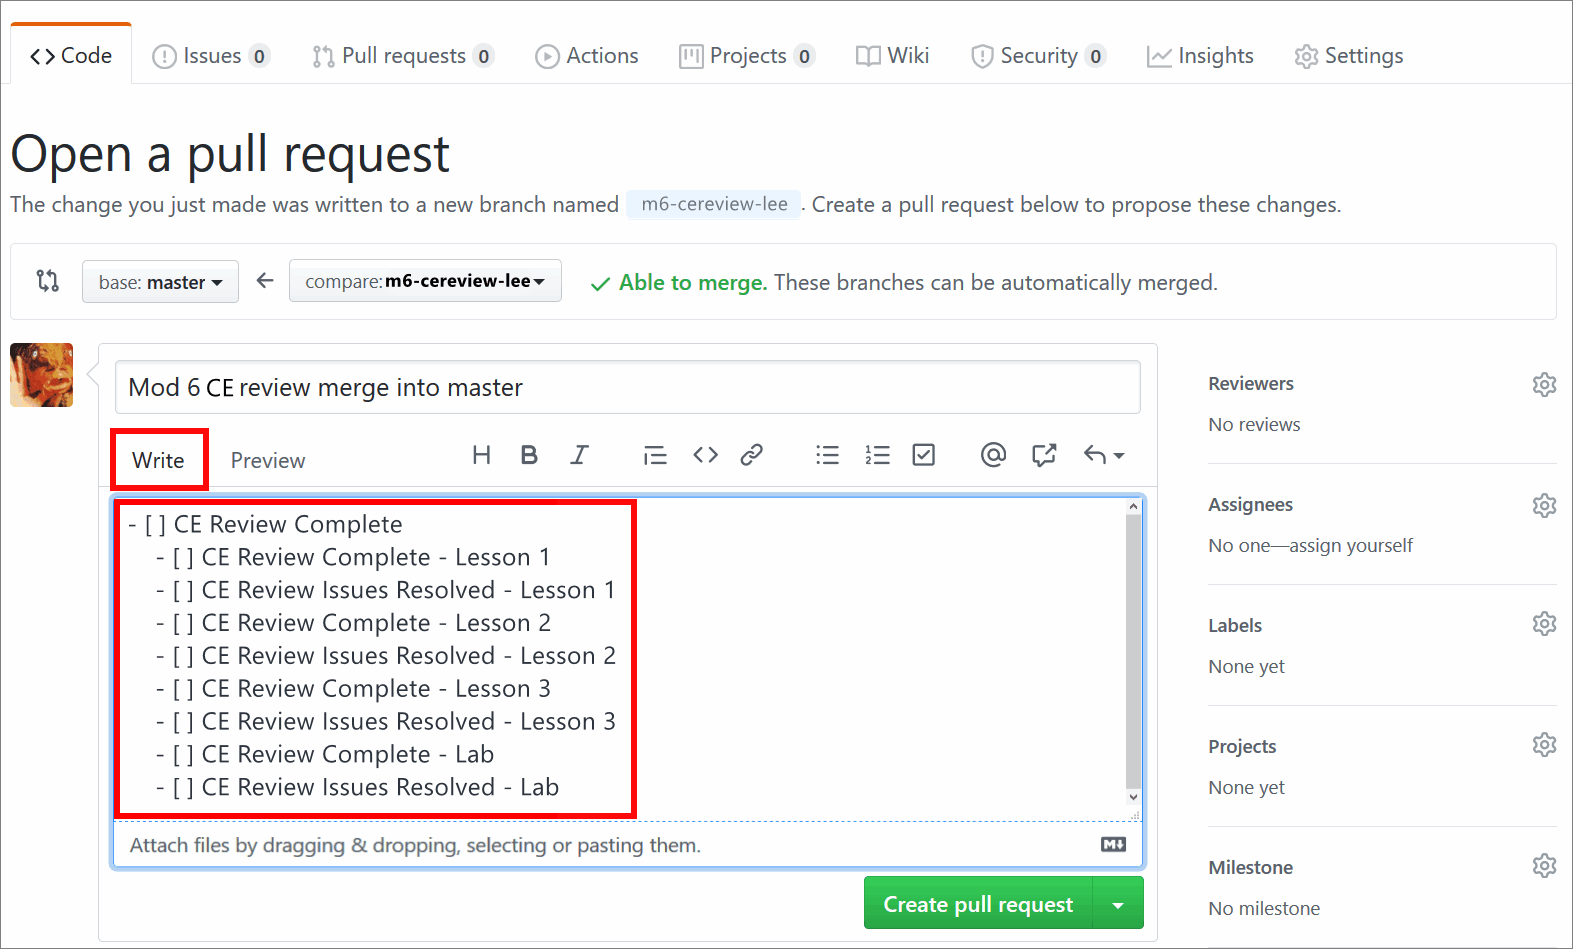Click the attach files by dragging area
The height and width of the screenshot is (949, 1573).
point(628,845)
